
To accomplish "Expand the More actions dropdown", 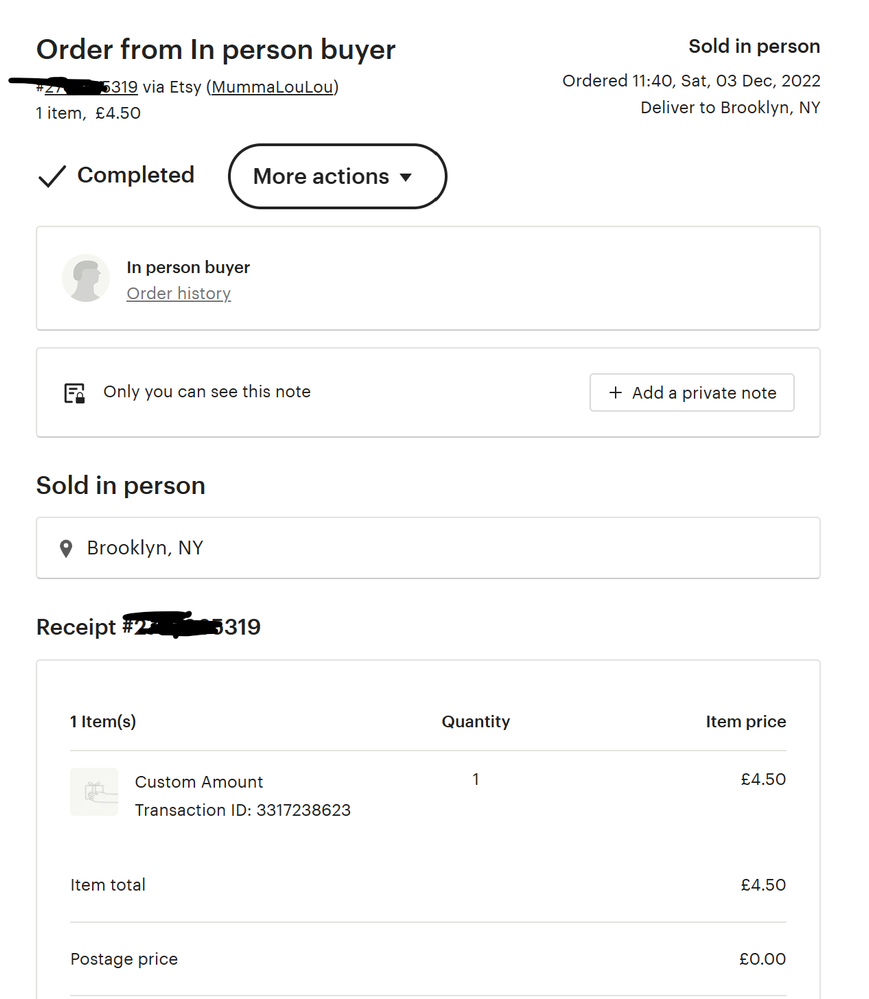I will (x=337, y=176).
